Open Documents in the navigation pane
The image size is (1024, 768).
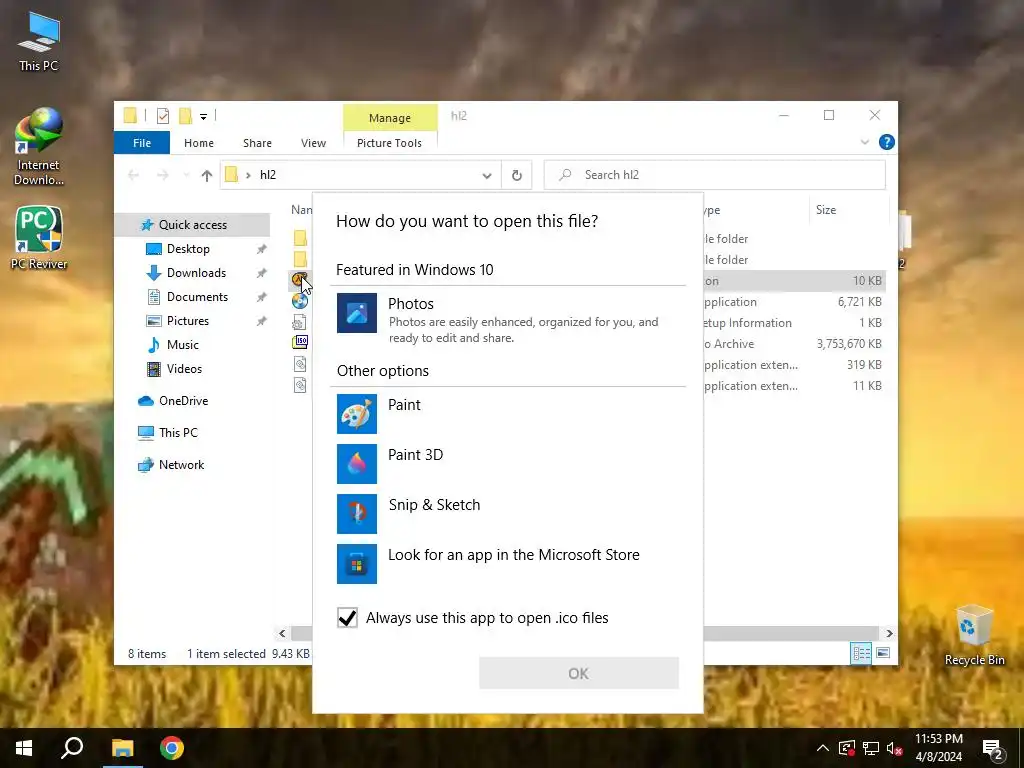197,297
